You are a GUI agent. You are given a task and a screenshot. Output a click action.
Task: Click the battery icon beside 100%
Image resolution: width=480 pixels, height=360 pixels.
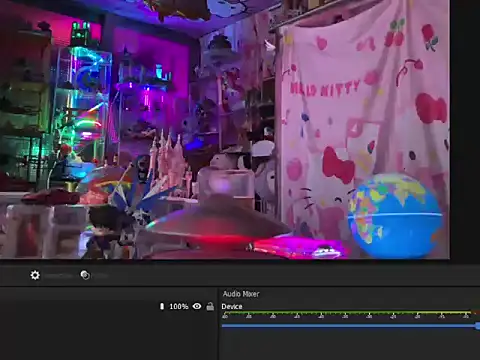click(162, 306)
